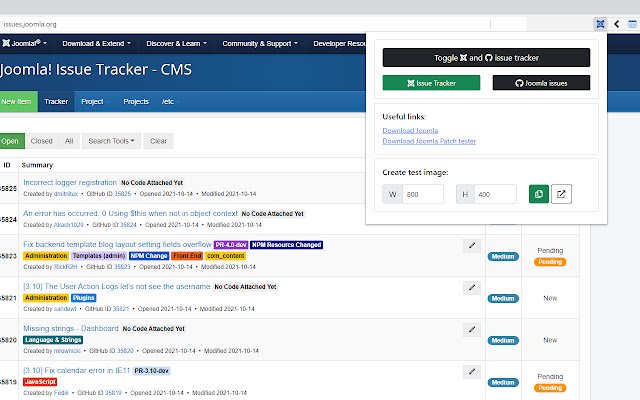
Task: Open 'Missing strings - Dashboard' issue
Action: pos(71,328)
